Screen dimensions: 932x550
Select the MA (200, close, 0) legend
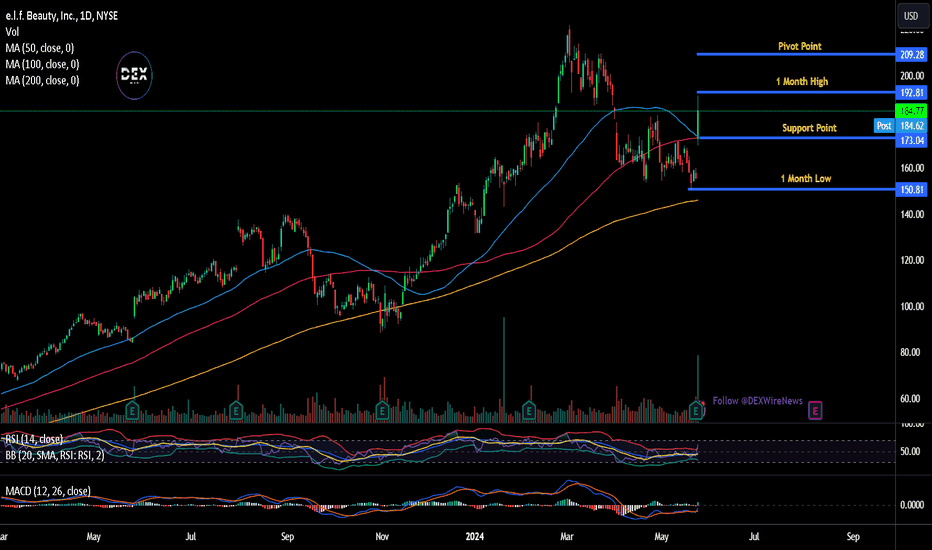[x=42, y=80]
